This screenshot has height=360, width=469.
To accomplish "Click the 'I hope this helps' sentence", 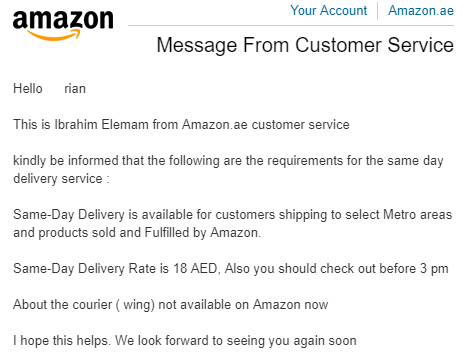I will click(61, 341).
